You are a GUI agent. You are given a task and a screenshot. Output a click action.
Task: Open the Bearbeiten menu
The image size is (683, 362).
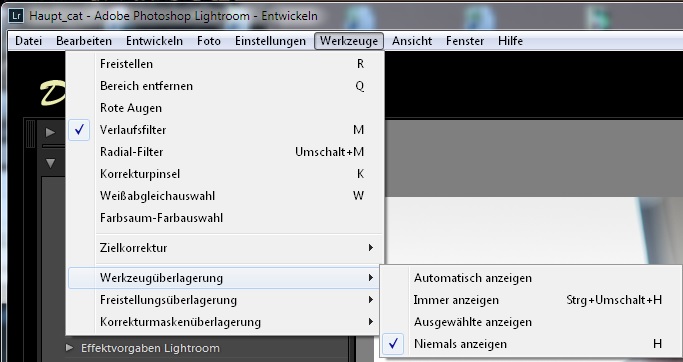click(x=84, y=41)
